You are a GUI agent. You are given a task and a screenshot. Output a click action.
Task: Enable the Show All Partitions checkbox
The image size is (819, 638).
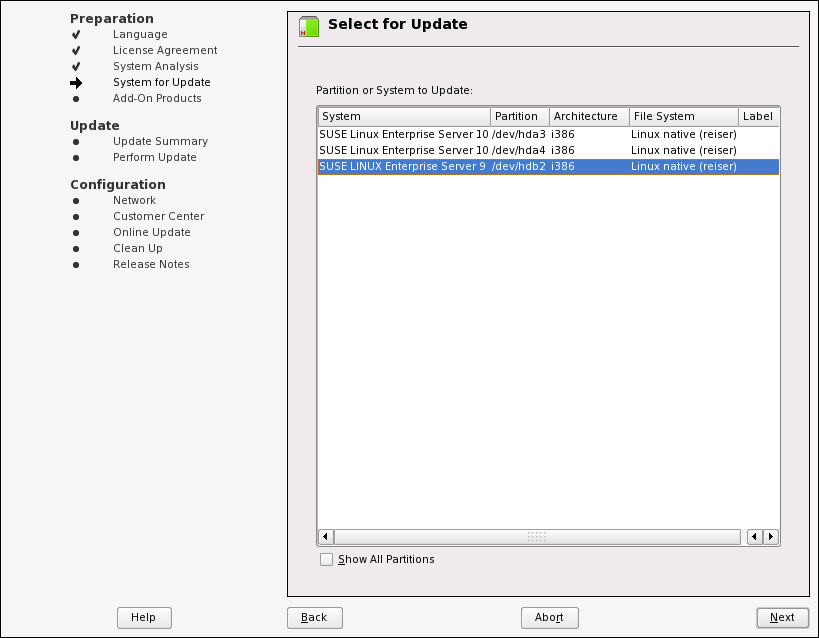point(326,560)
